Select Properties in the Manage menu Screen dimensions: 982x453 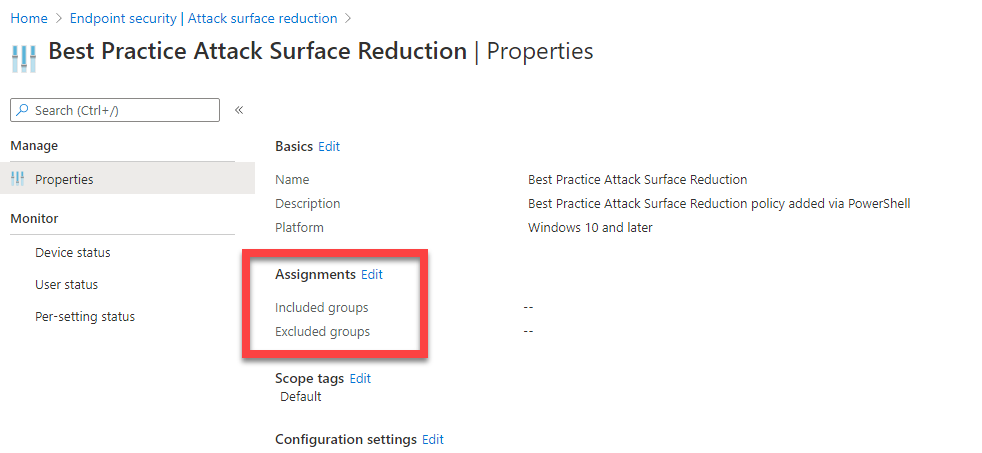[x=64, y=179]
